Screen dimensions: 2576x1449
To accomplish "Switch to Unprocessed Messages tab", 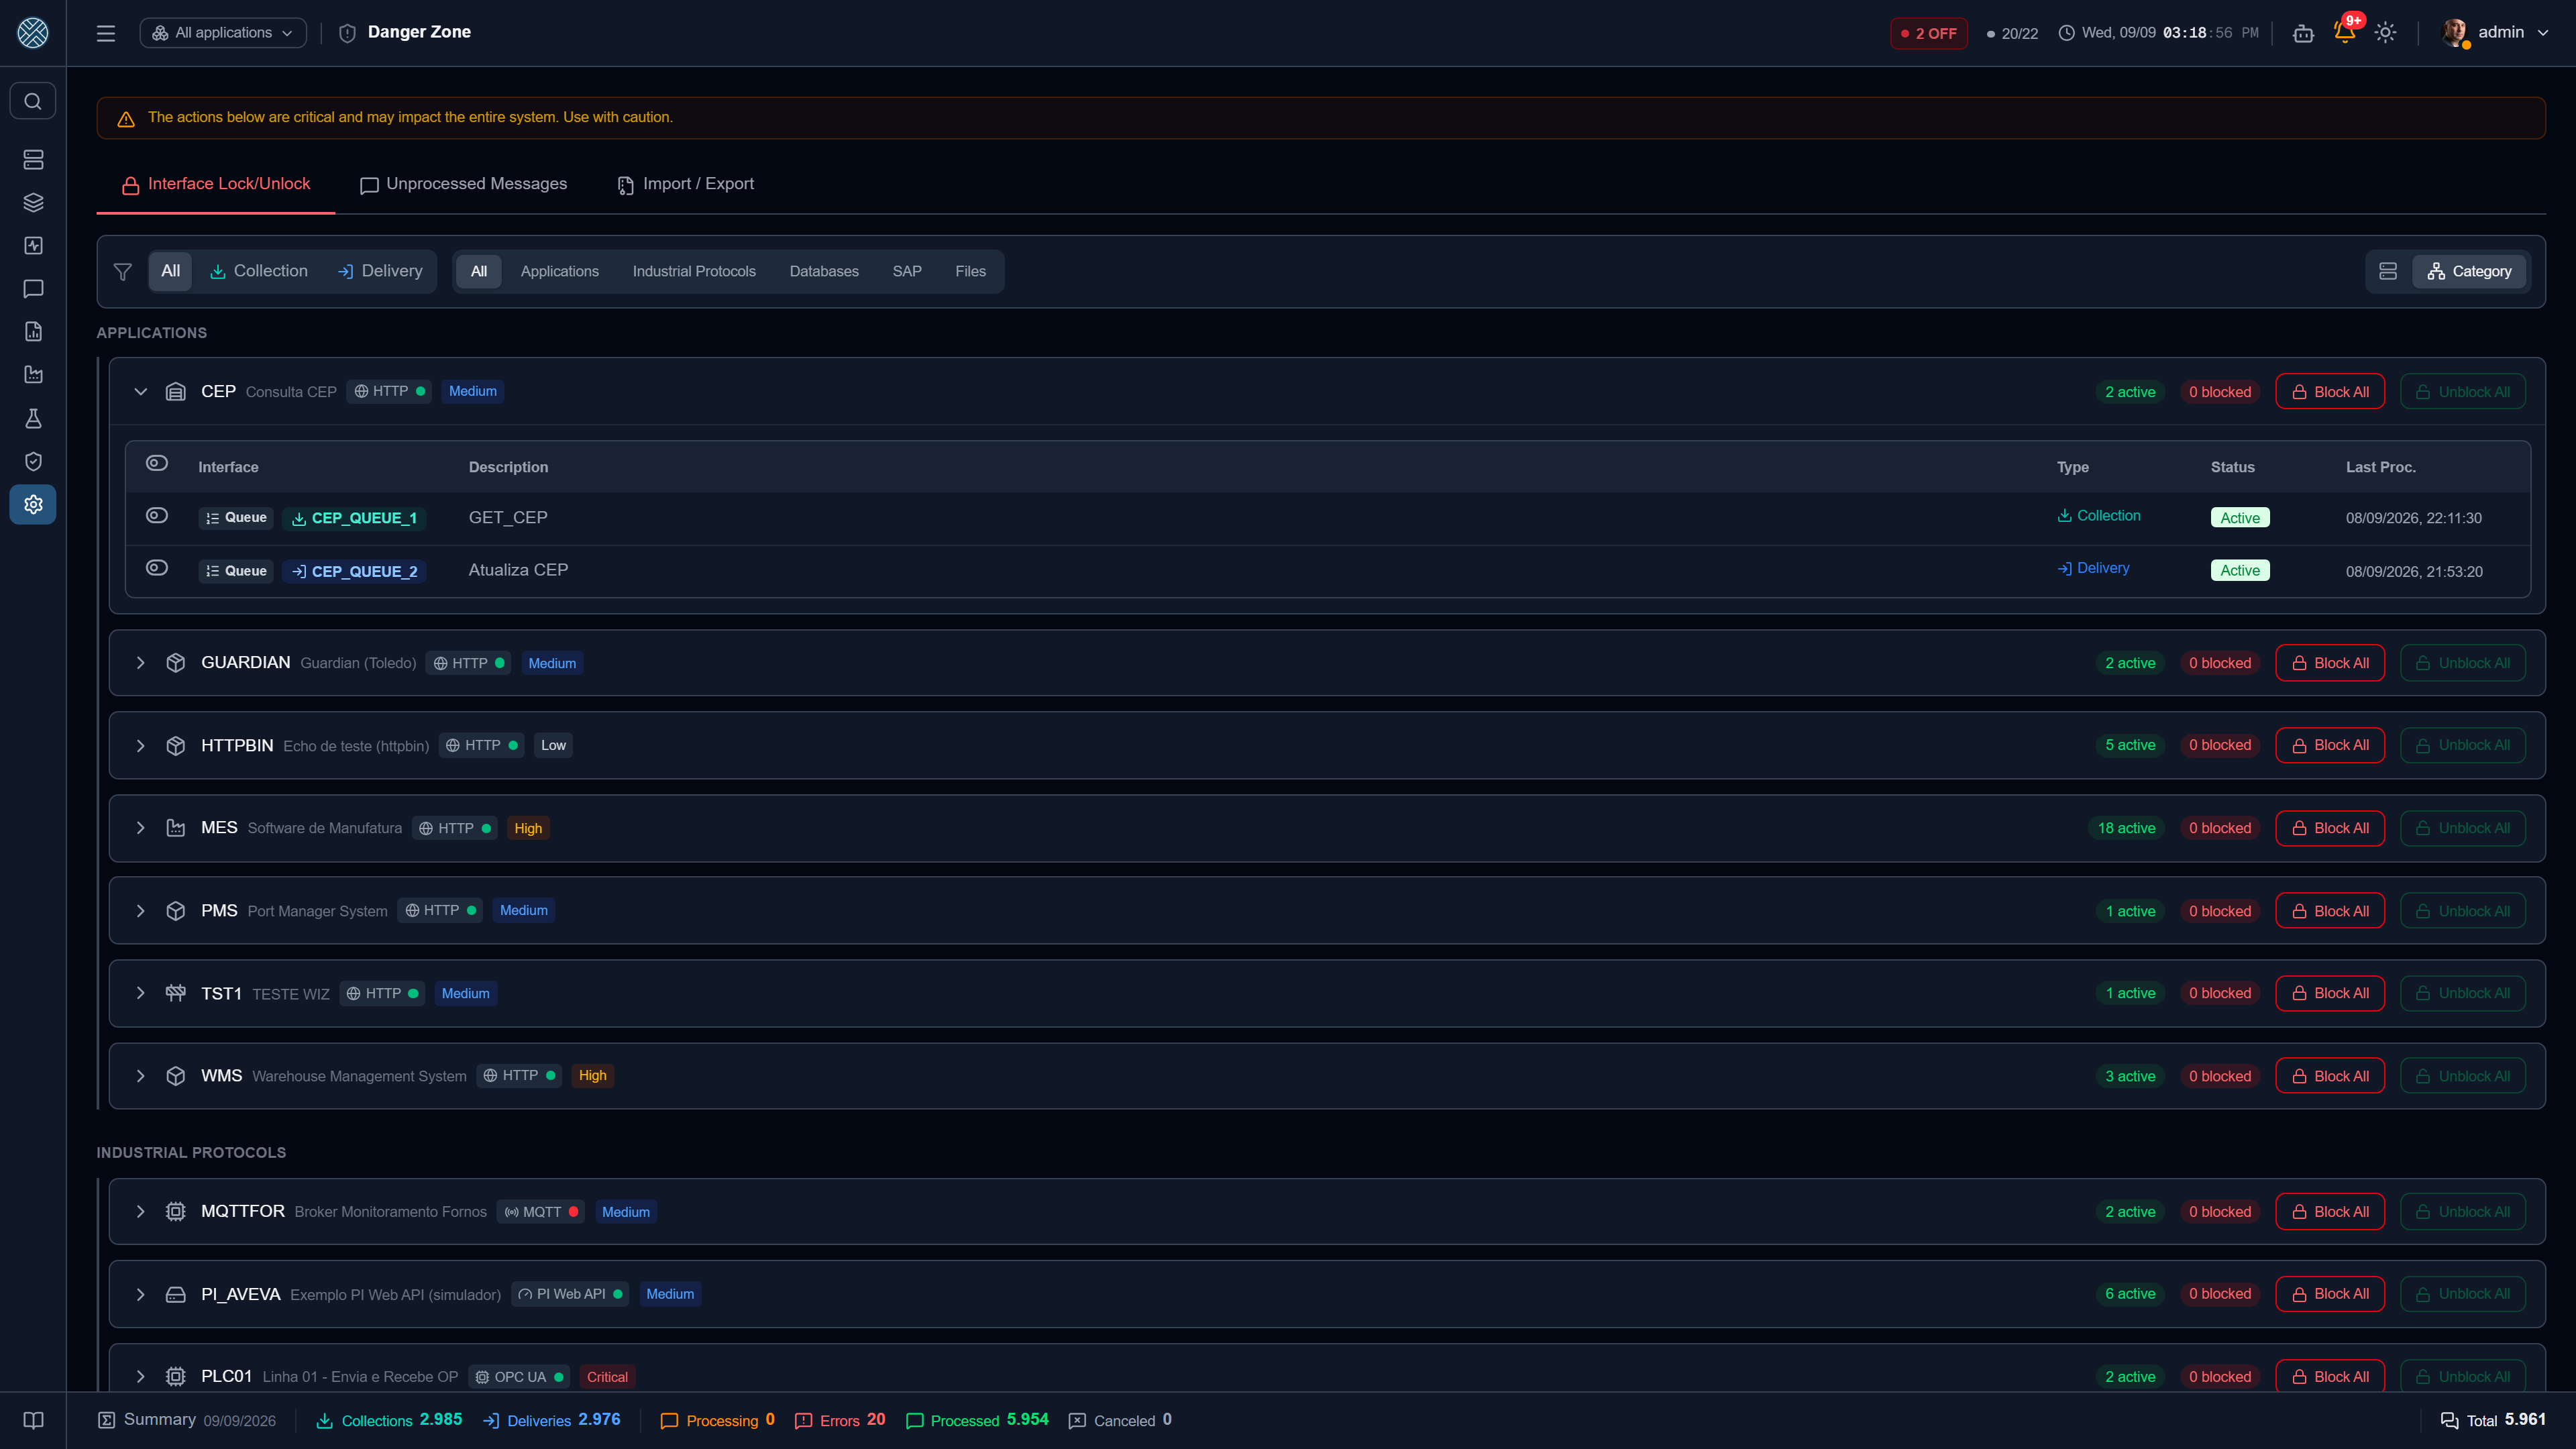I will pos(463,184).
